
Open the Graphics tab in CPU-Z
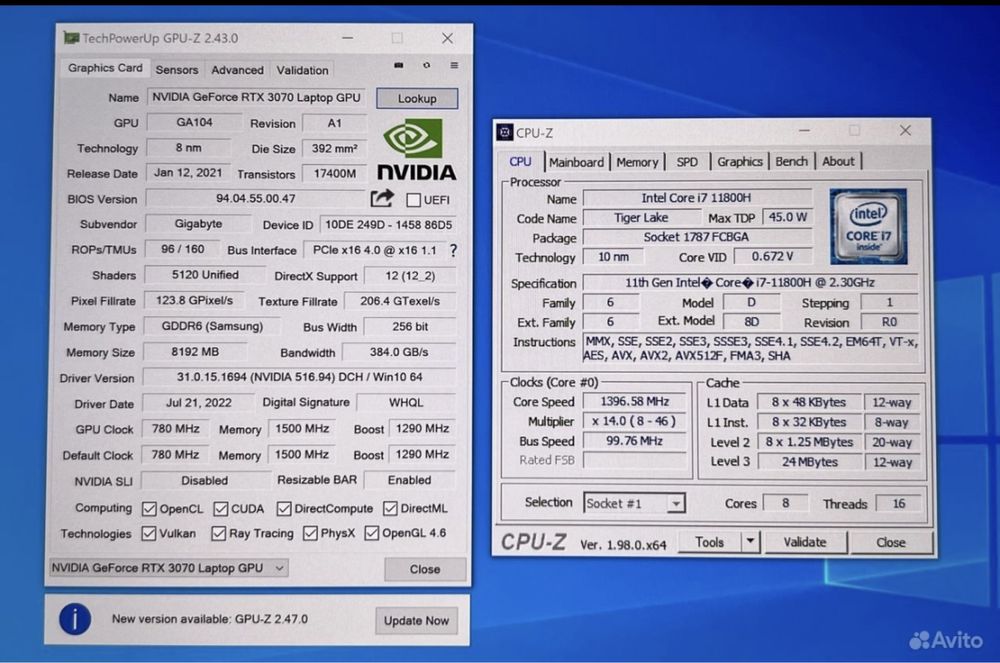(739, 162)
